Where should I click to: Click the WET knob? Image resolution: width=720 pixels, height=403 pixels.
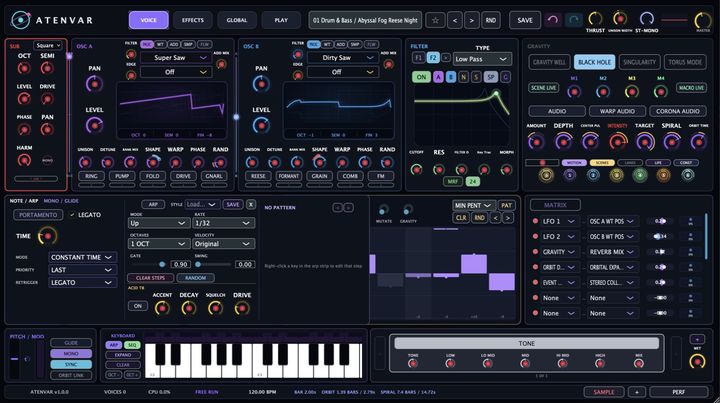click(697, 361)
